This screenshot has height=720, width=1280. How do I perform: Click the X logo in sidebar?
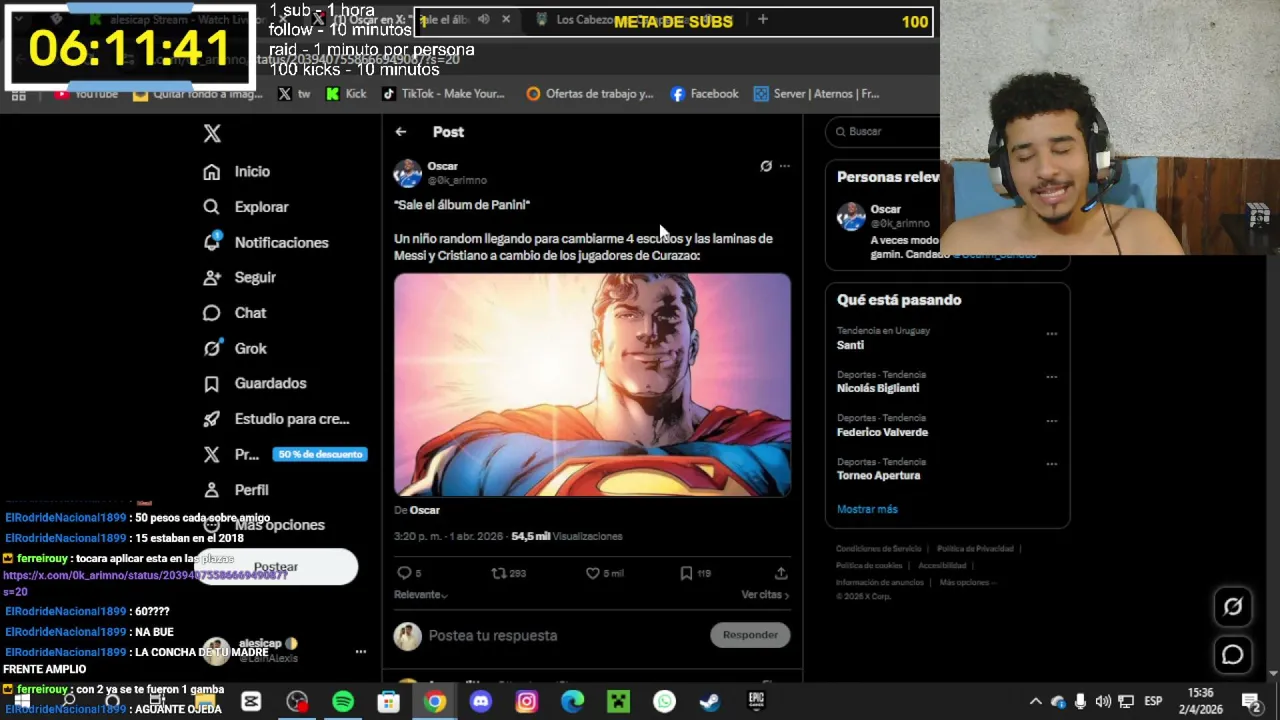pos(212,133)
